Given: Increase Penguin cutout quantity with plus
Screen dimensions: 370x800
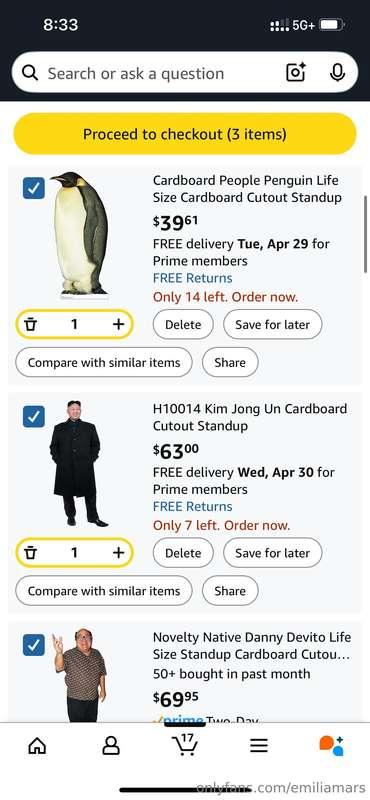Looking at the screenshot, I should pyautogui.click(x=118, y=323).
